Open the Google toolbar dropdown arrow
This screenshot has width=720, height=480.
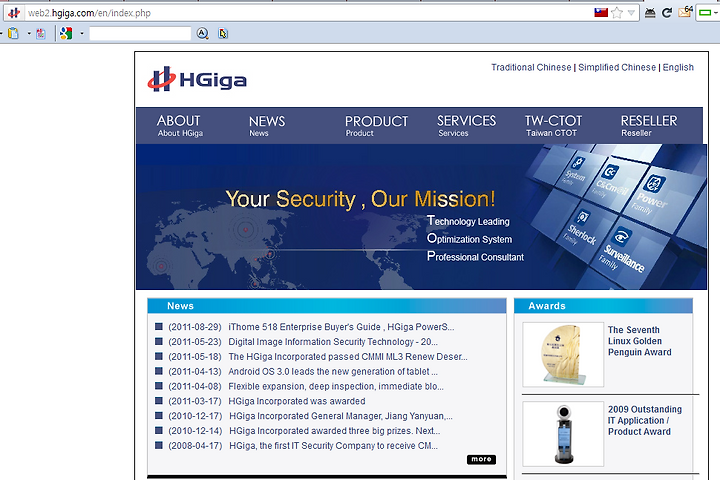[82, 33]
